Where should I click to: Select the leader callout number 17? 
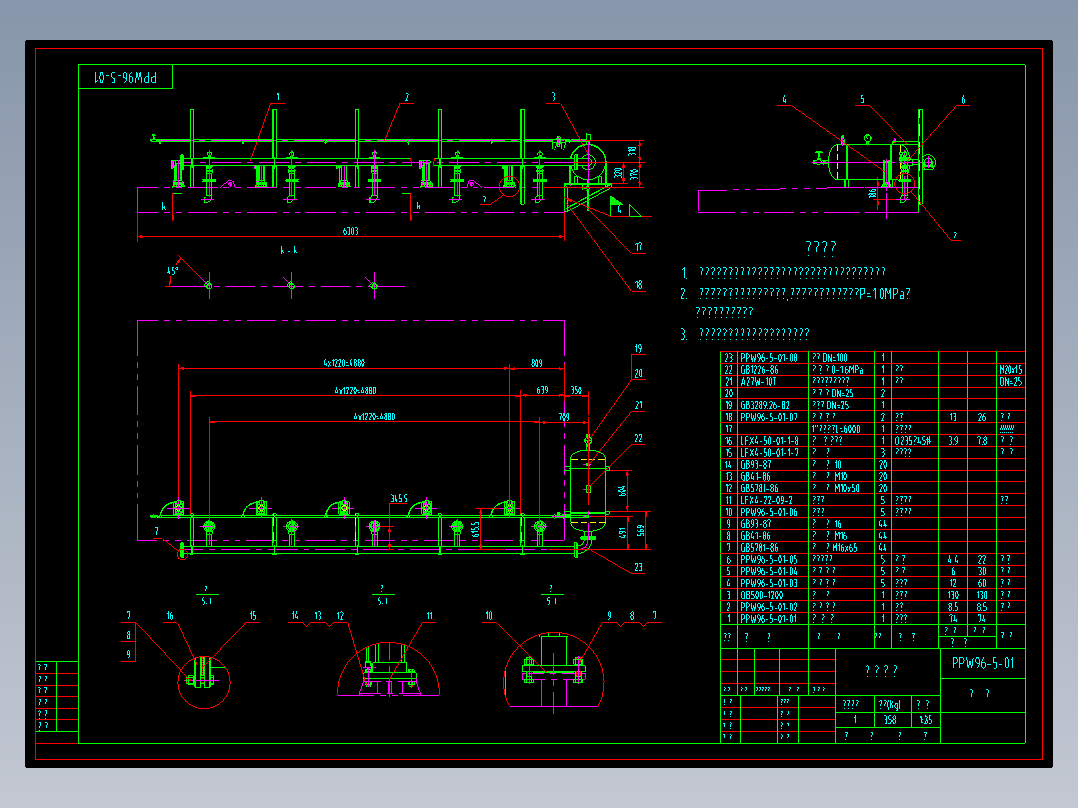pos(639,247)
